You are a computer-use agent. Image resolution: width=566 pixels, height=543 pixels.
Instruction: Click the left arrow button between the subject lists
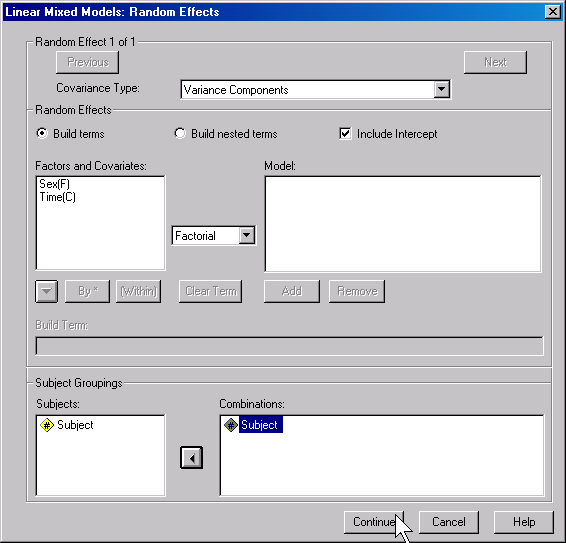coord(191,458)
